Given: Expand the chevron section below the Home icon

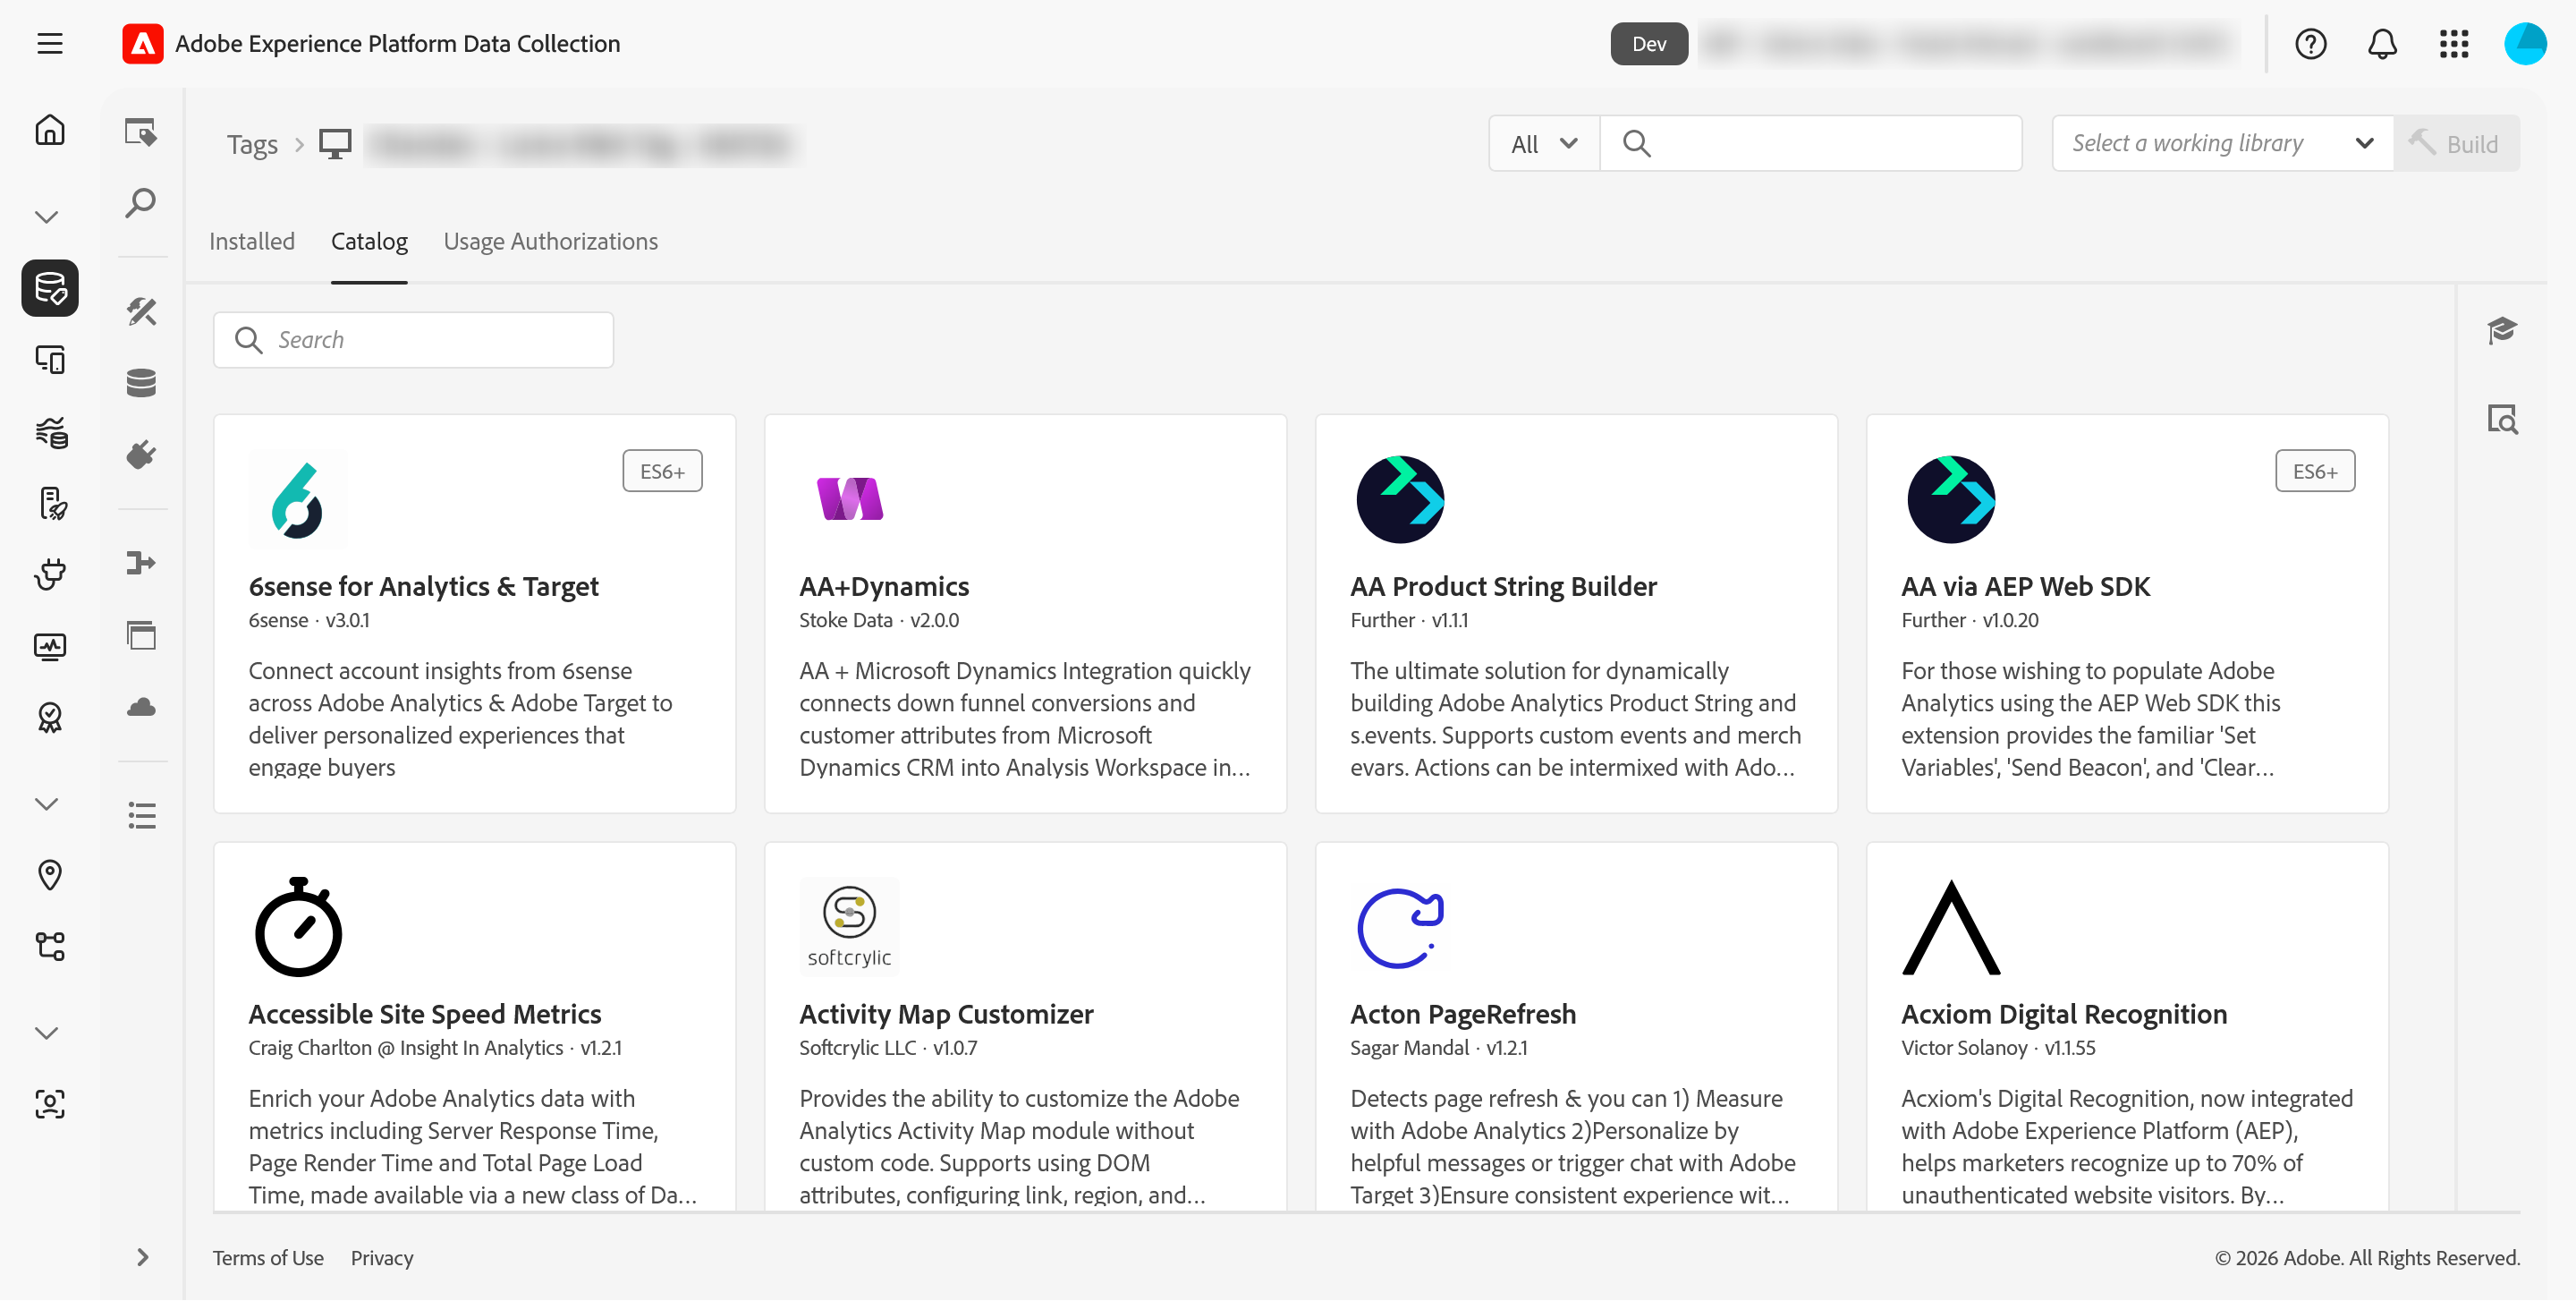Looking at the screenshot, I should pyautogui.click(x=47, y=217).
